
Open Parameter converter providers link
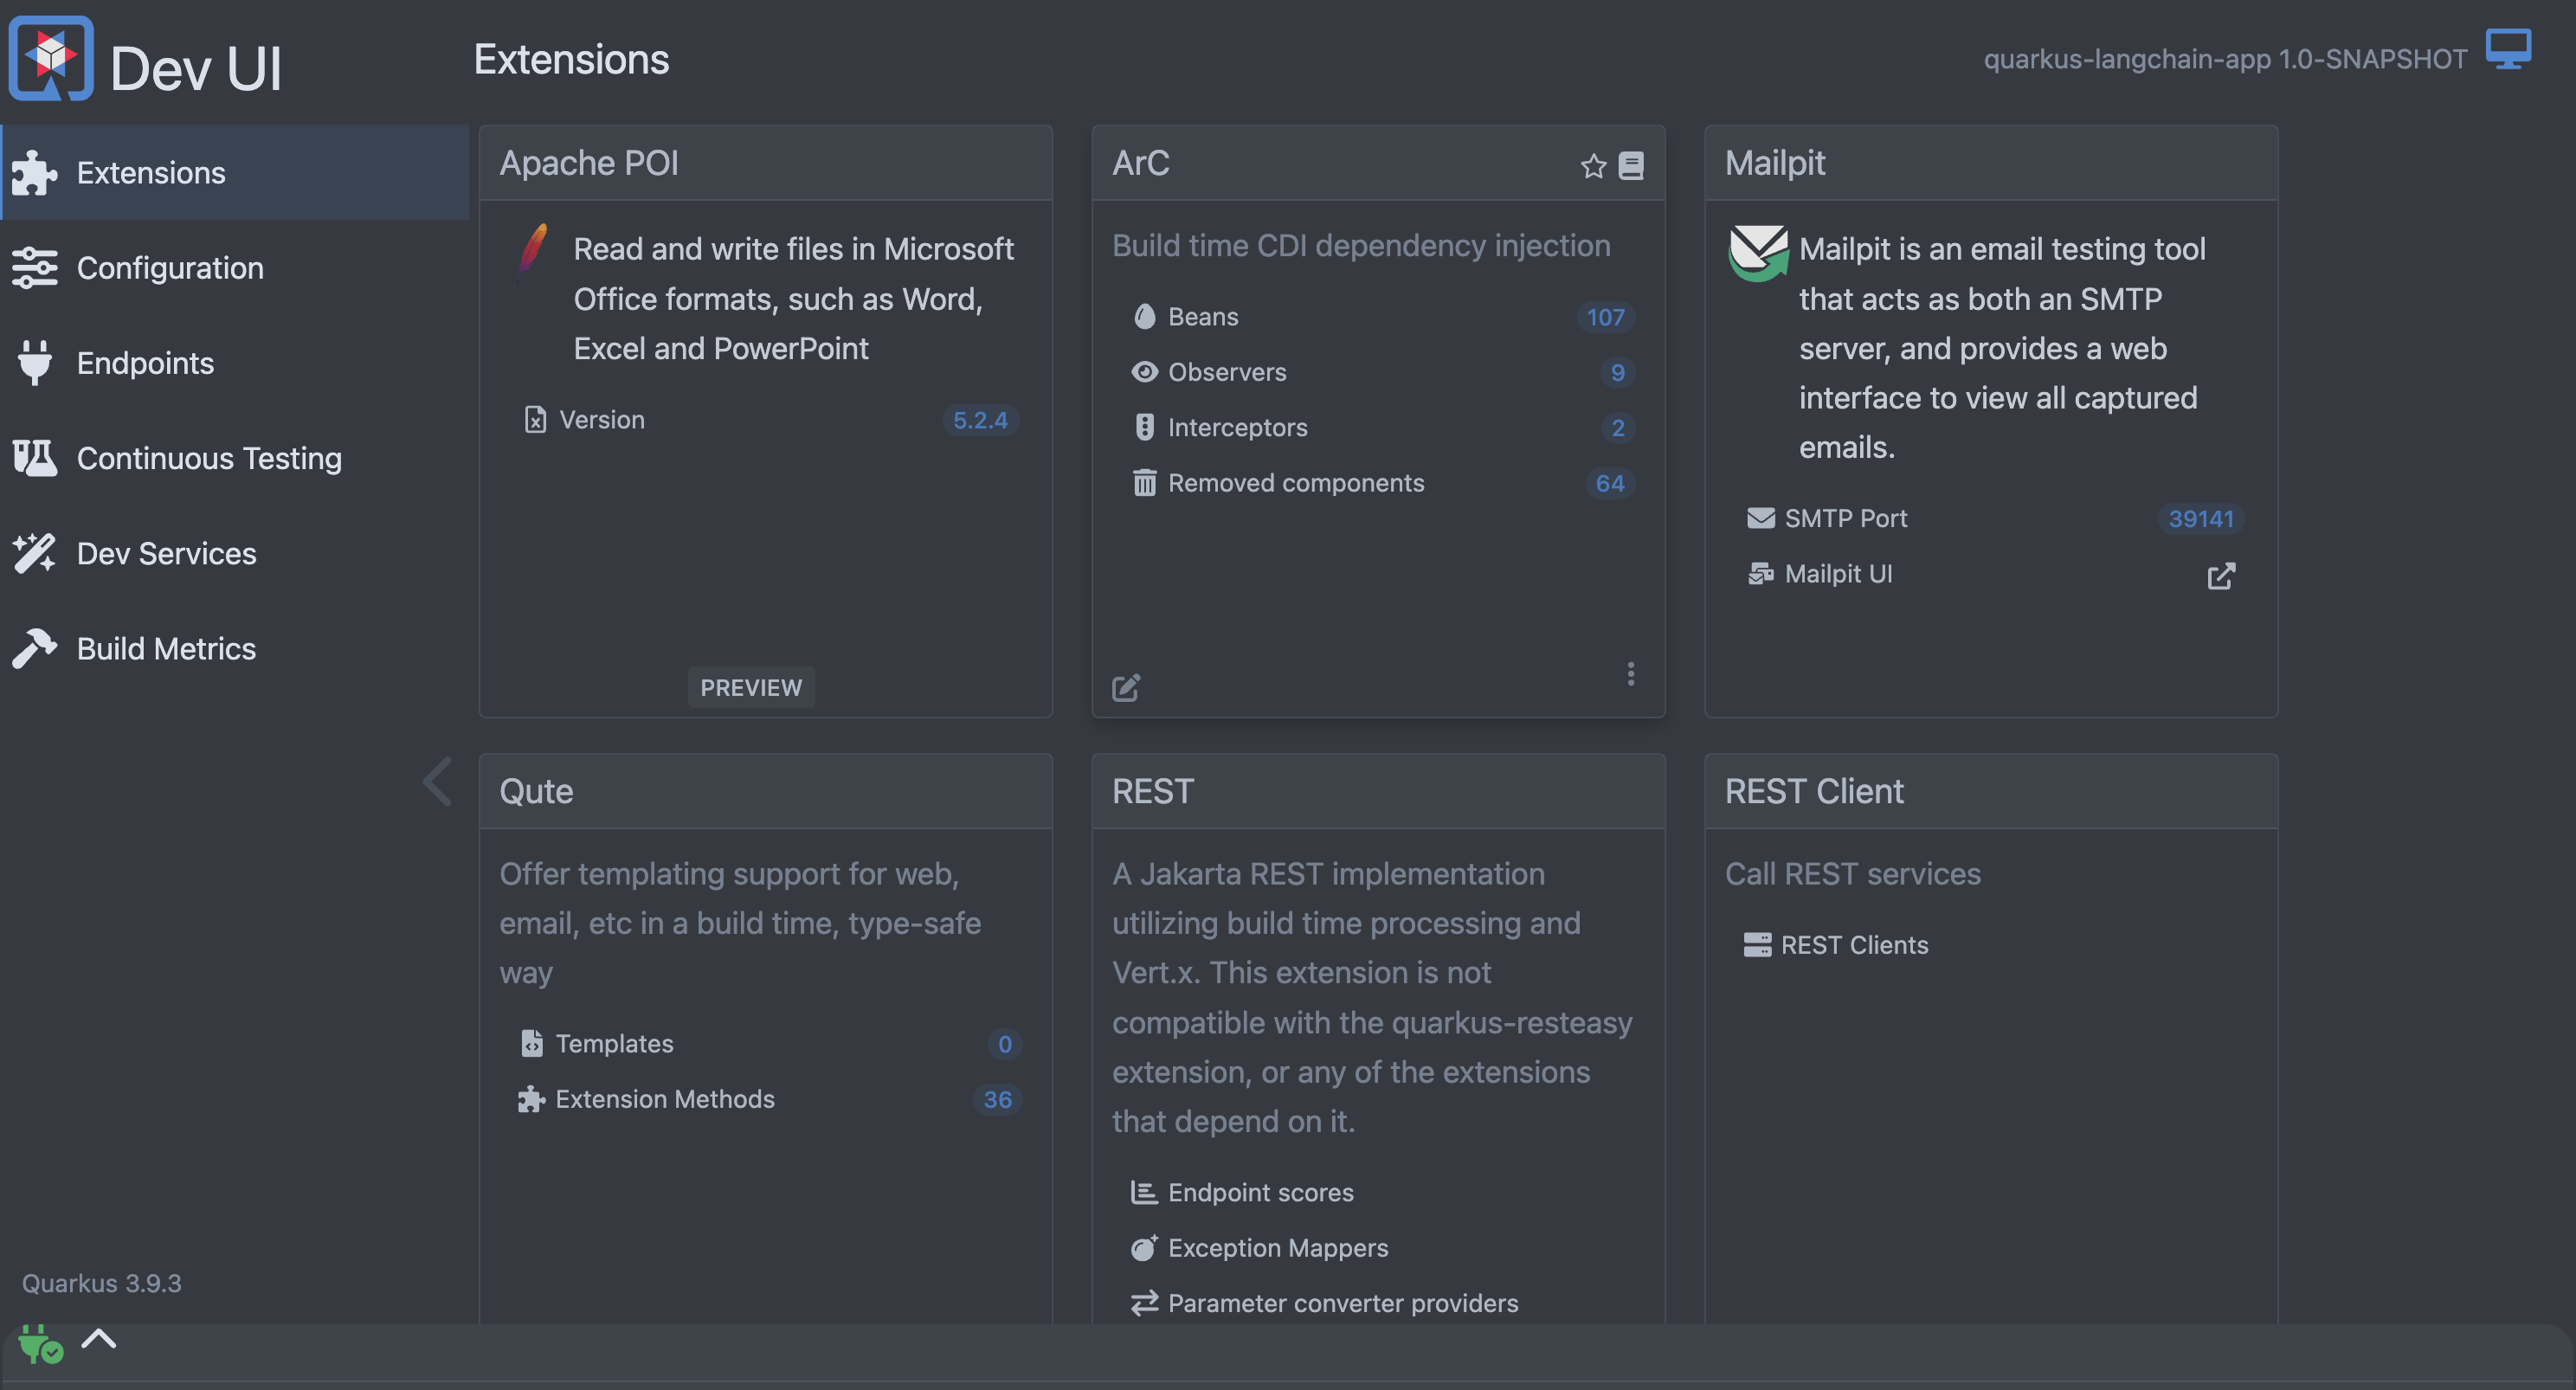tap(1343, 1303)
